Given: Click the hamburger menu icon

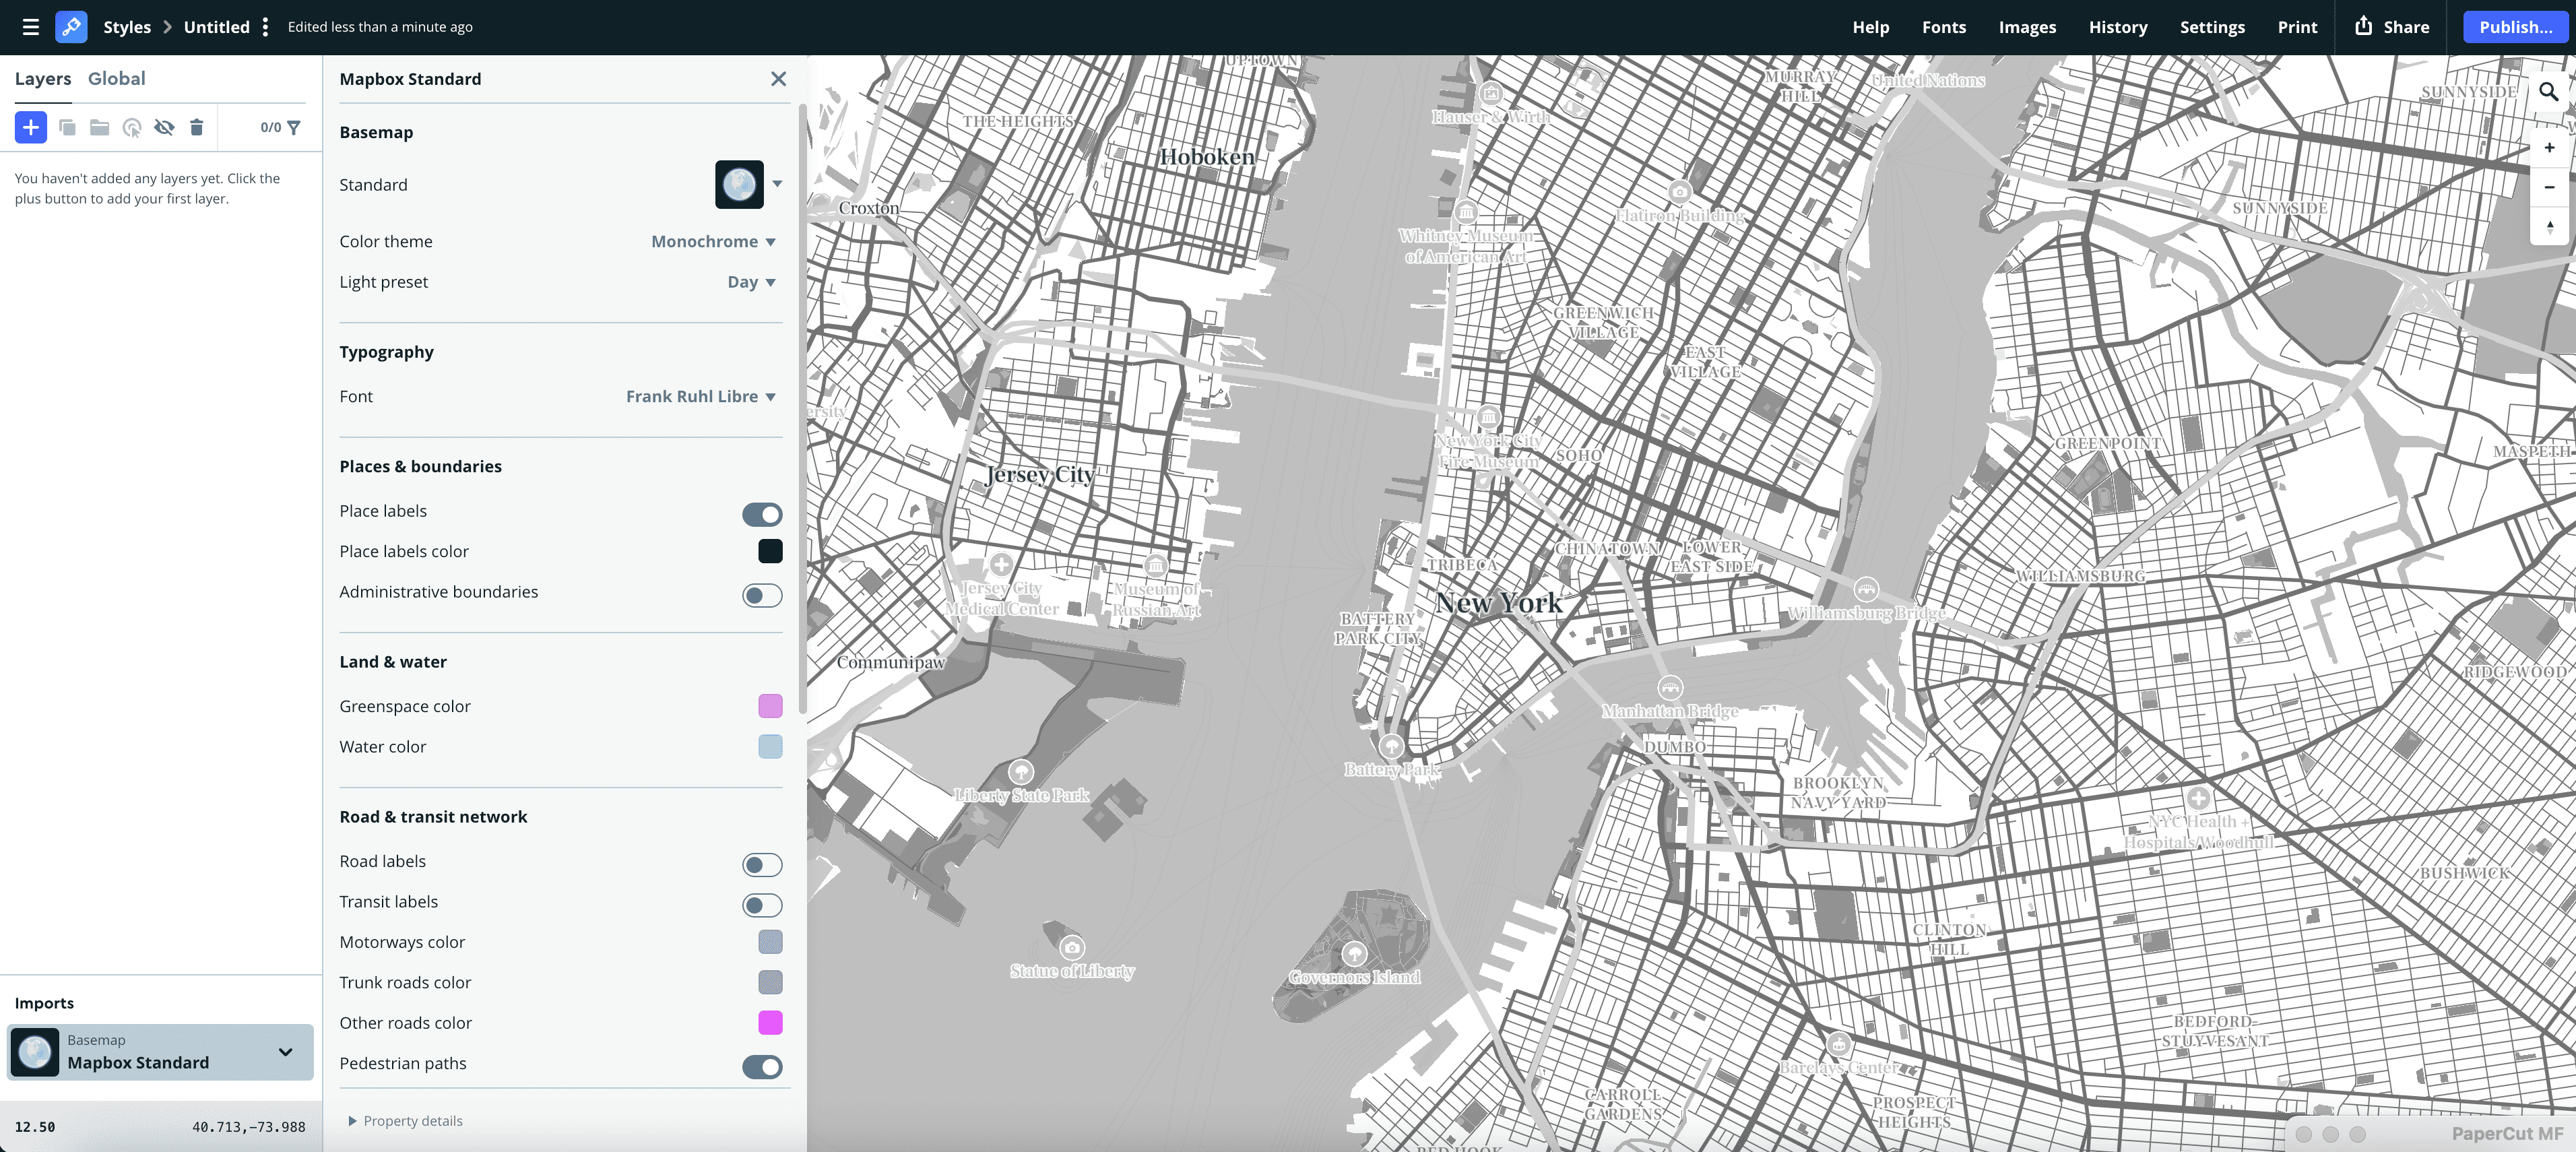Looking at the screenshot, I should point(30,27).
